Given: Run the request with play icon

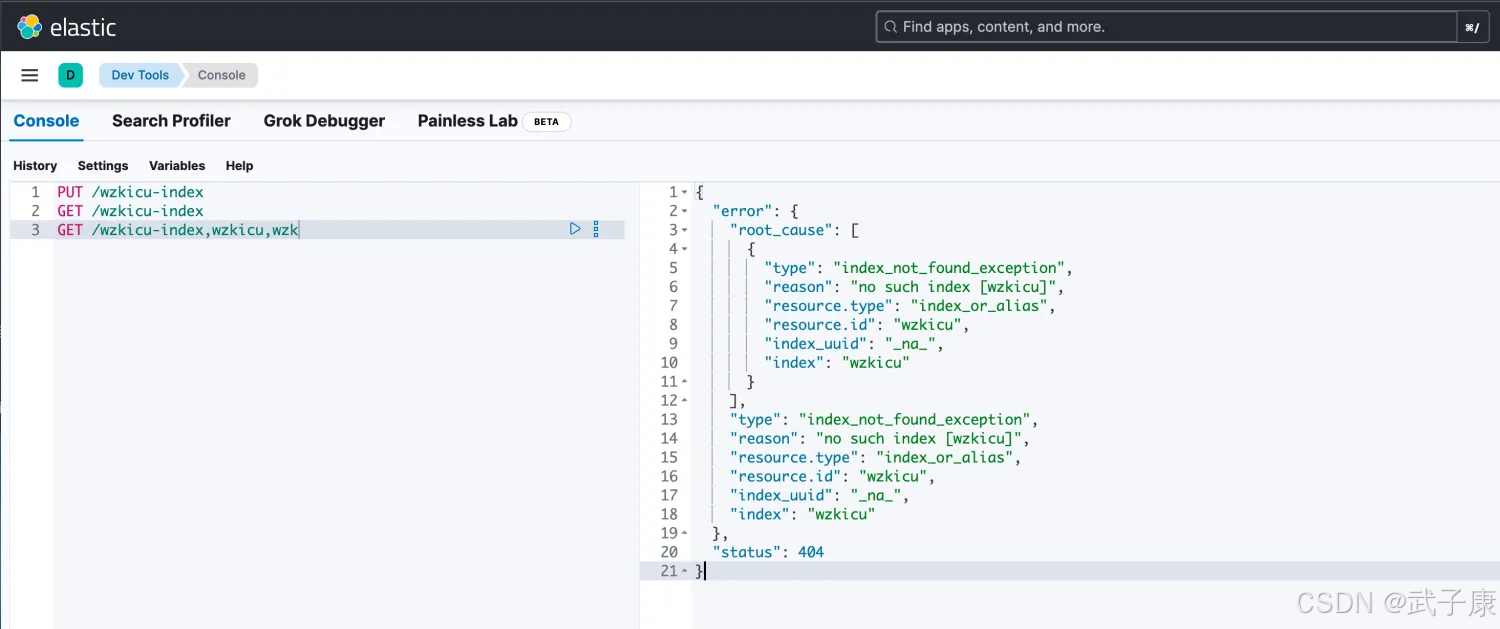Looking at the screenshot, I should (x=575, y=229).
